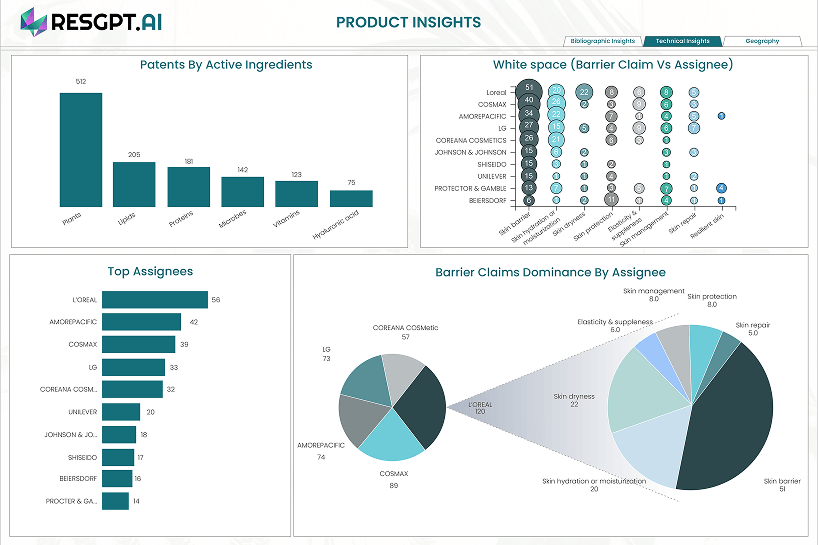Image resolution: width=818 pixels, height=545 pixels.
Task: Select the Lipids bar showing 205
Action: coord(134,184)
